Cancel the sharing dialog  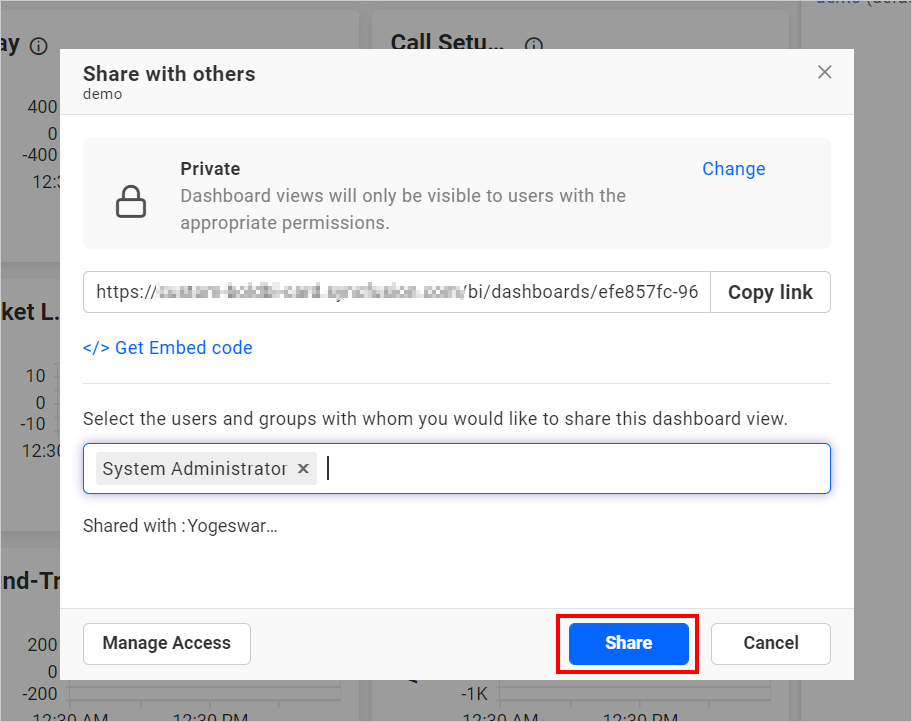pyautogui.click(x=770, y=643)
